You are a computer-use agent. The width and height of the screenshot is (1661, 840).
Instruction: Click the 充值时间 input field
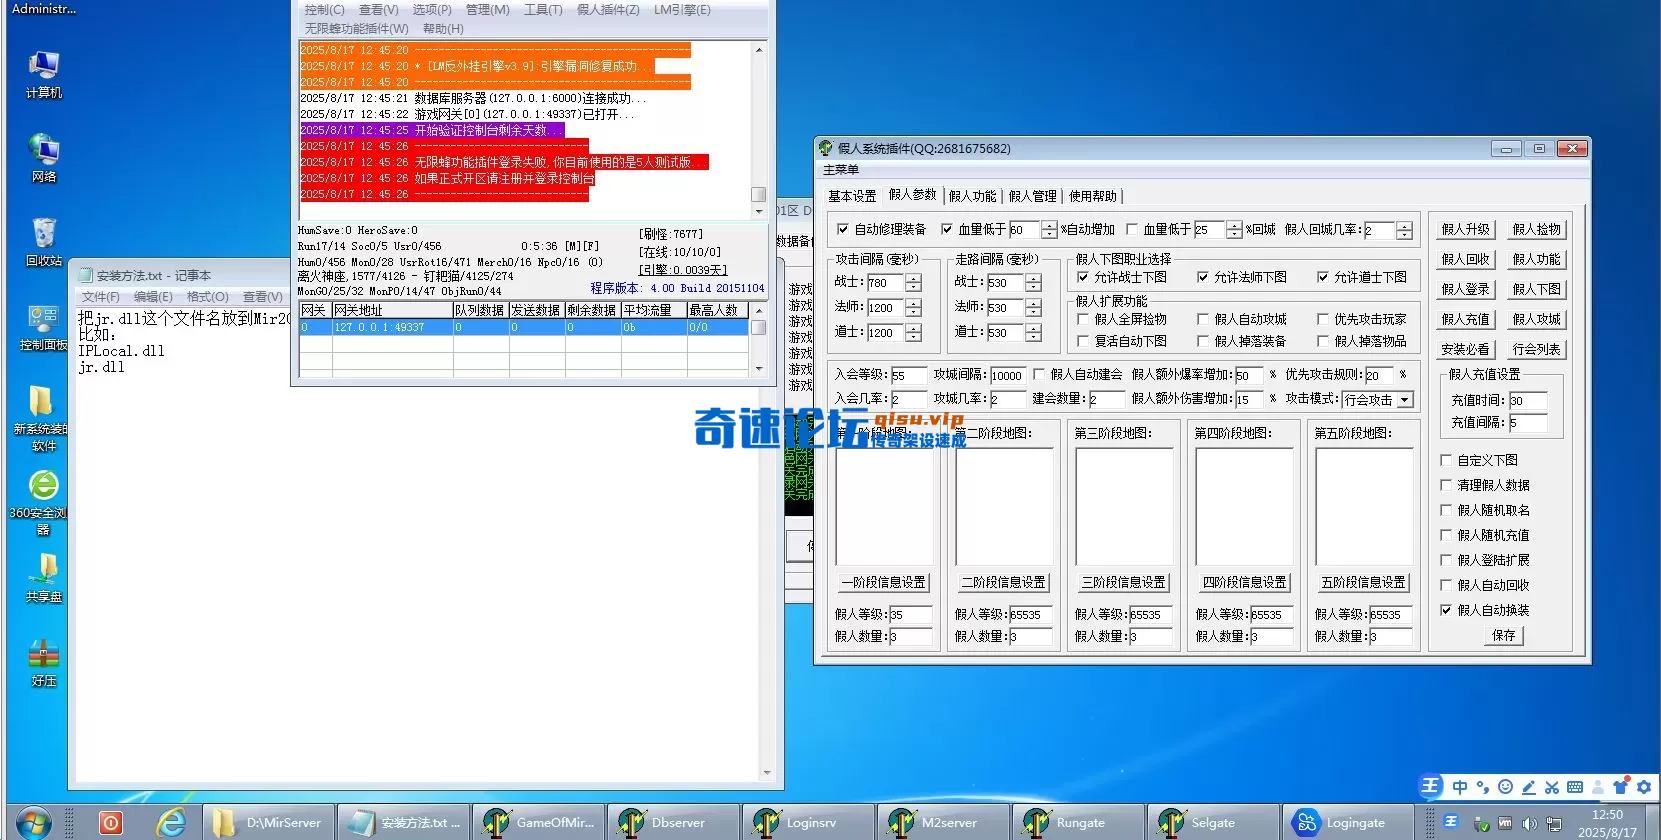pos(1528,400)
